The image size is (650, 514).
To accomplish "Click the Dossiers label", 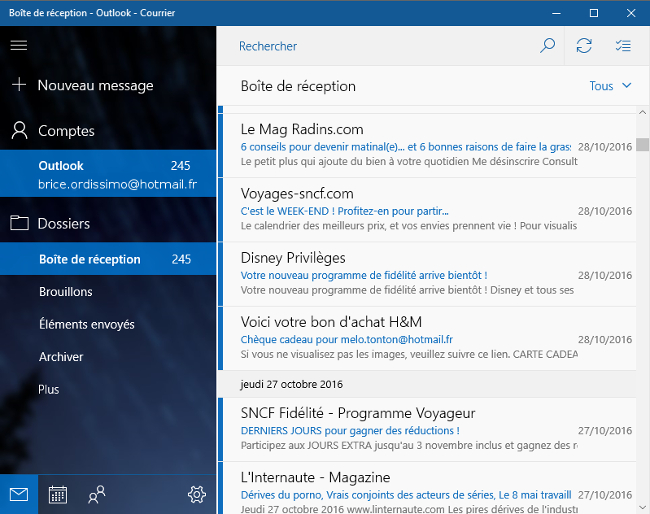I will pos(64,224).
